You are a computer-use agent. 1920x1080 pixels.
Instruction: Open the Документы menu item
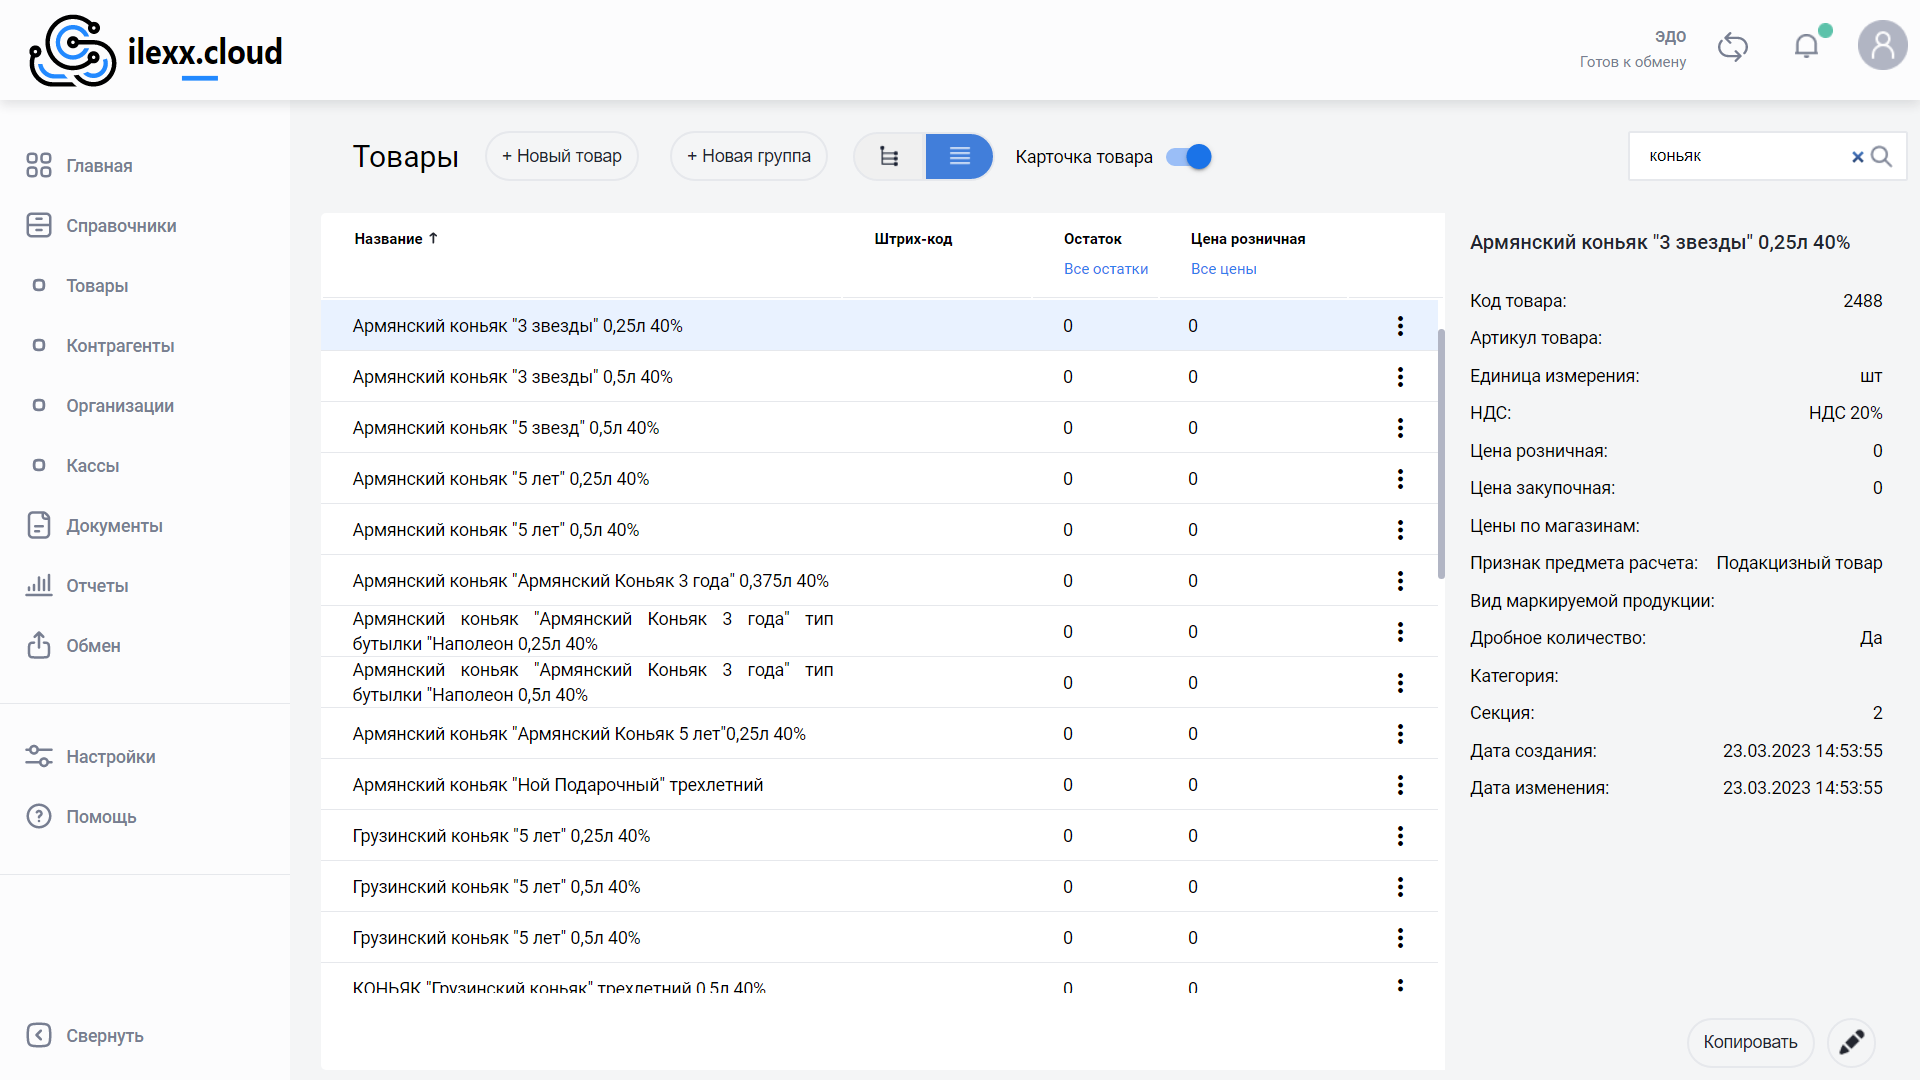click(x=114, y=526)
